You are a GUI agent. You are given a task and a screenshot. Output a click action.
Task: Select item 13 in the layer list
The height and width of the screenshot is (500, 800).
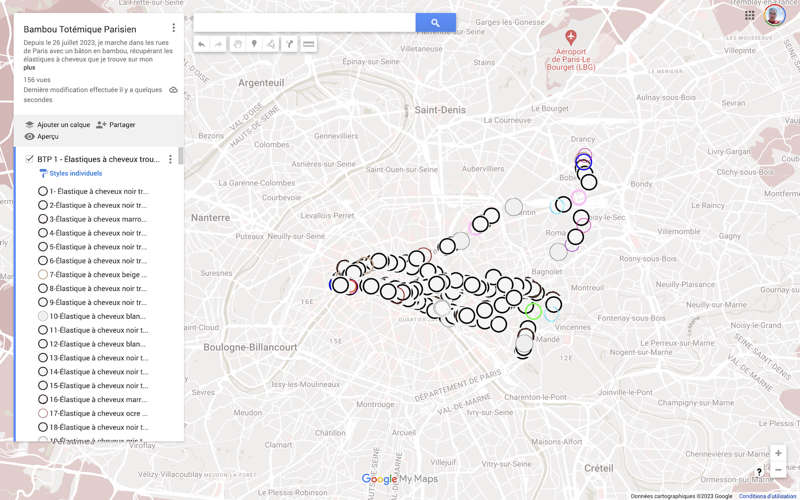[x=97, y=358]
